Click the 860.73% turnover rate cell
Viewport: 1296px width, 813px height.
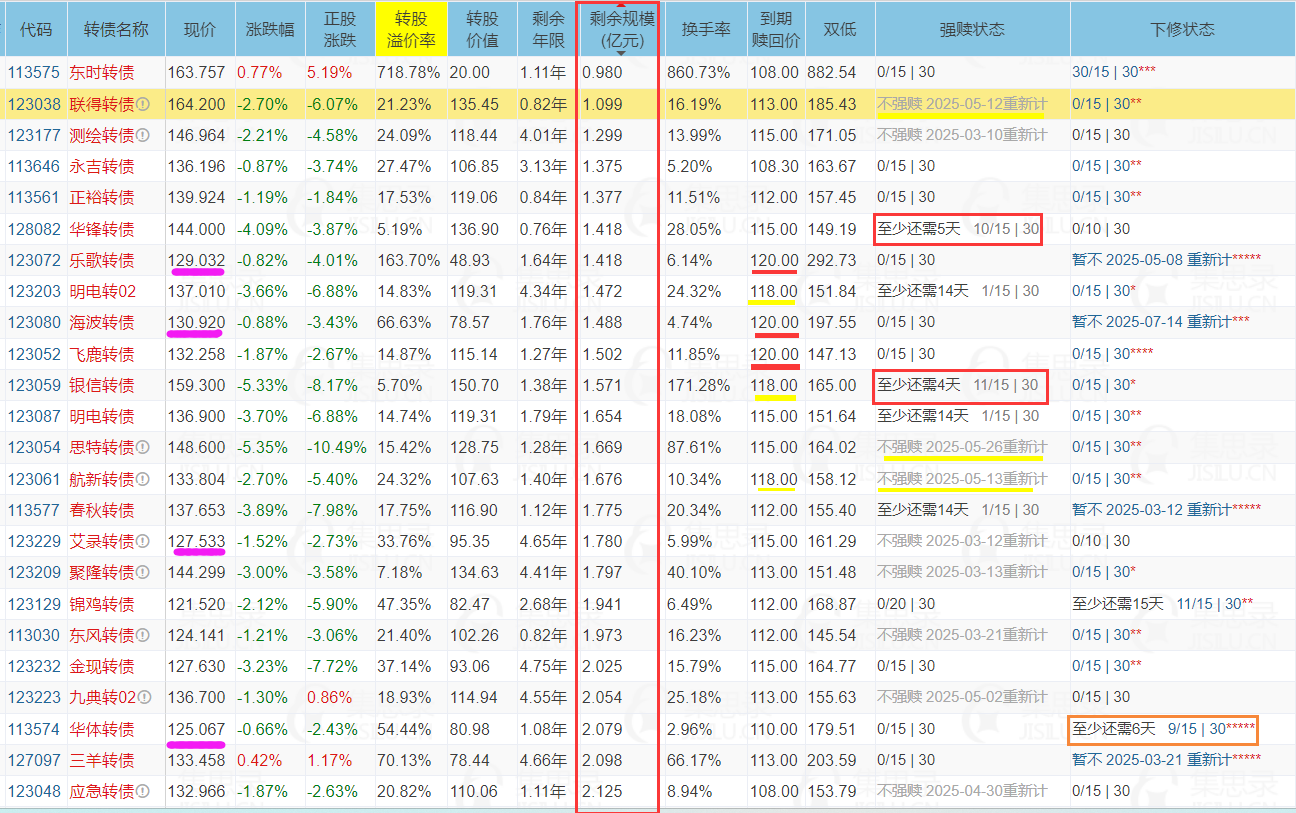point(699,72)
